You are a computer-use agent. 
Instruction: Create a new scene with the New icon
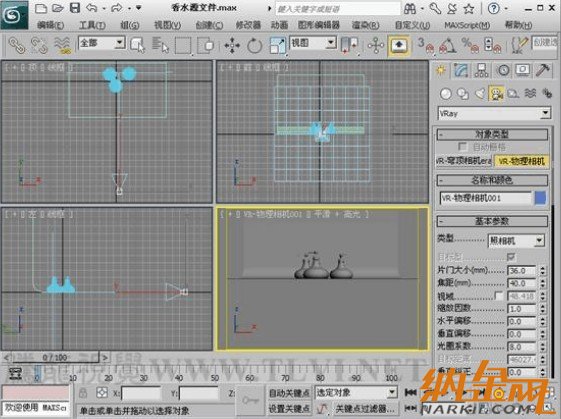[41, 8]
